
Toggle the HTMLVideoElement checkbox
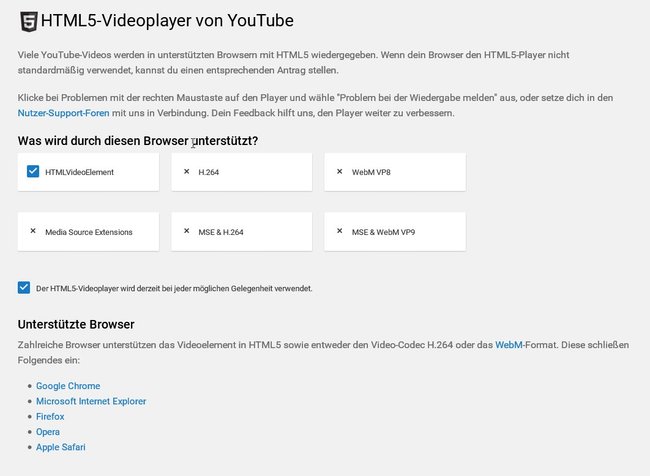click(33, 171)
